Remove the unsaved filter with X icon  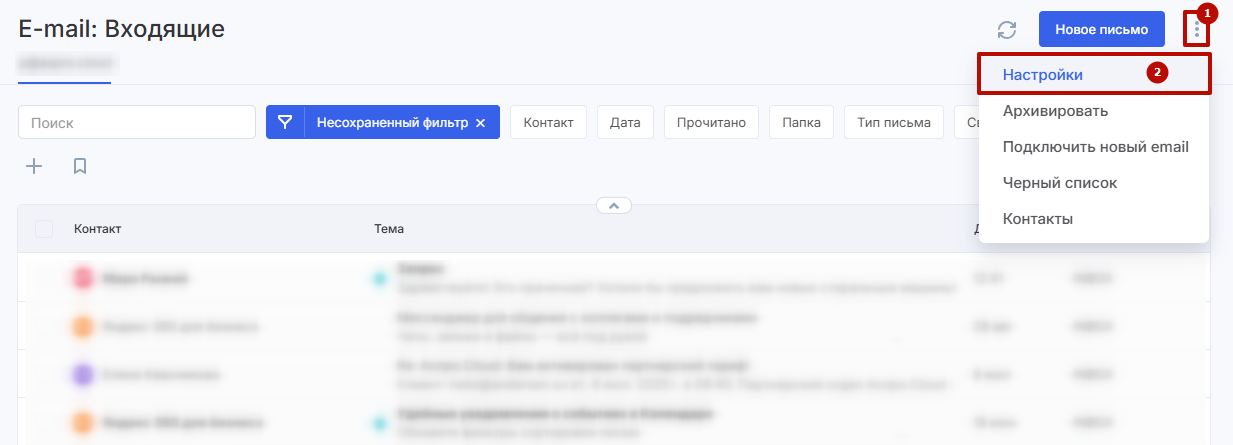pyautogui.click(x=480, y=123)
